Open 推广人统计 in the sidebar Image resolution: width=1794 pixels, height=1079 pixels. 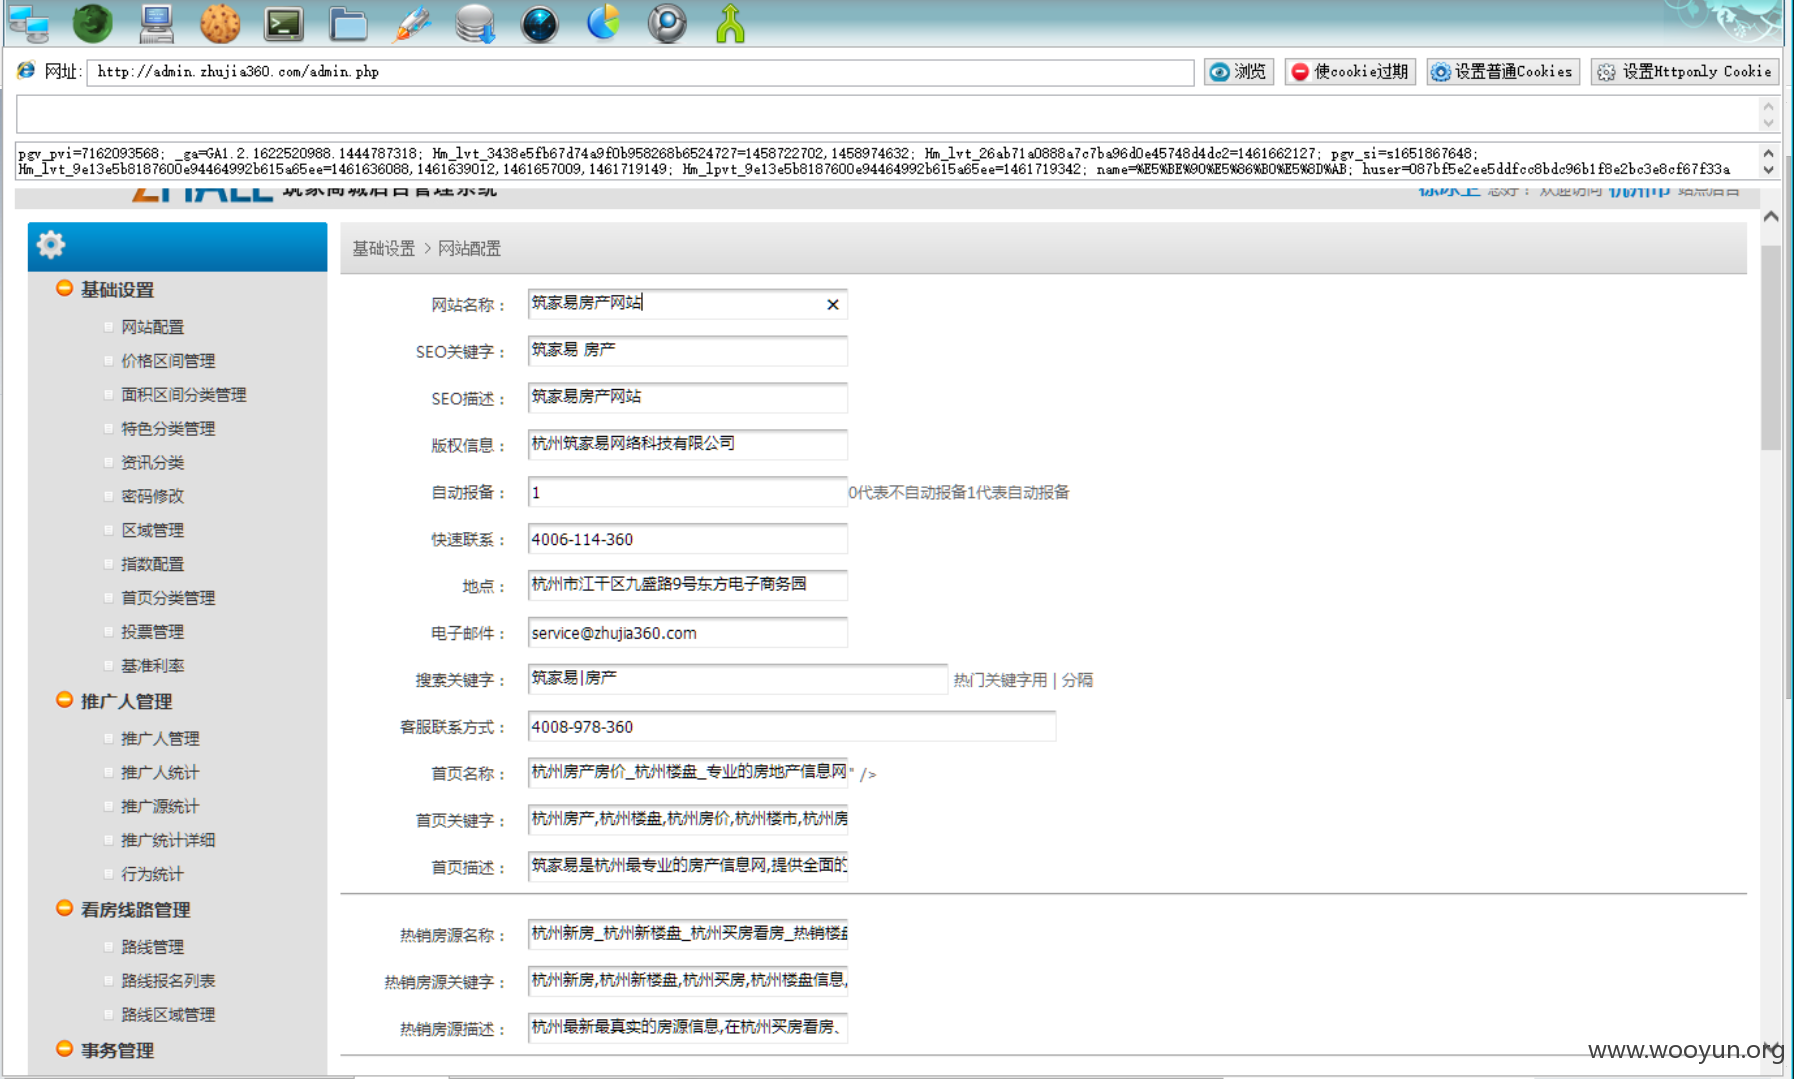point(160,772)
